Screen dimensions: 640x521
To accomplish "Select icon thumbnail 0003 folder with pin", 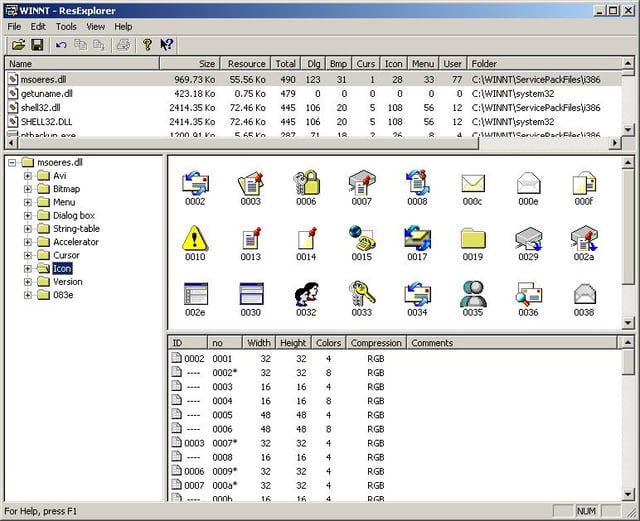I will [251, 188].
